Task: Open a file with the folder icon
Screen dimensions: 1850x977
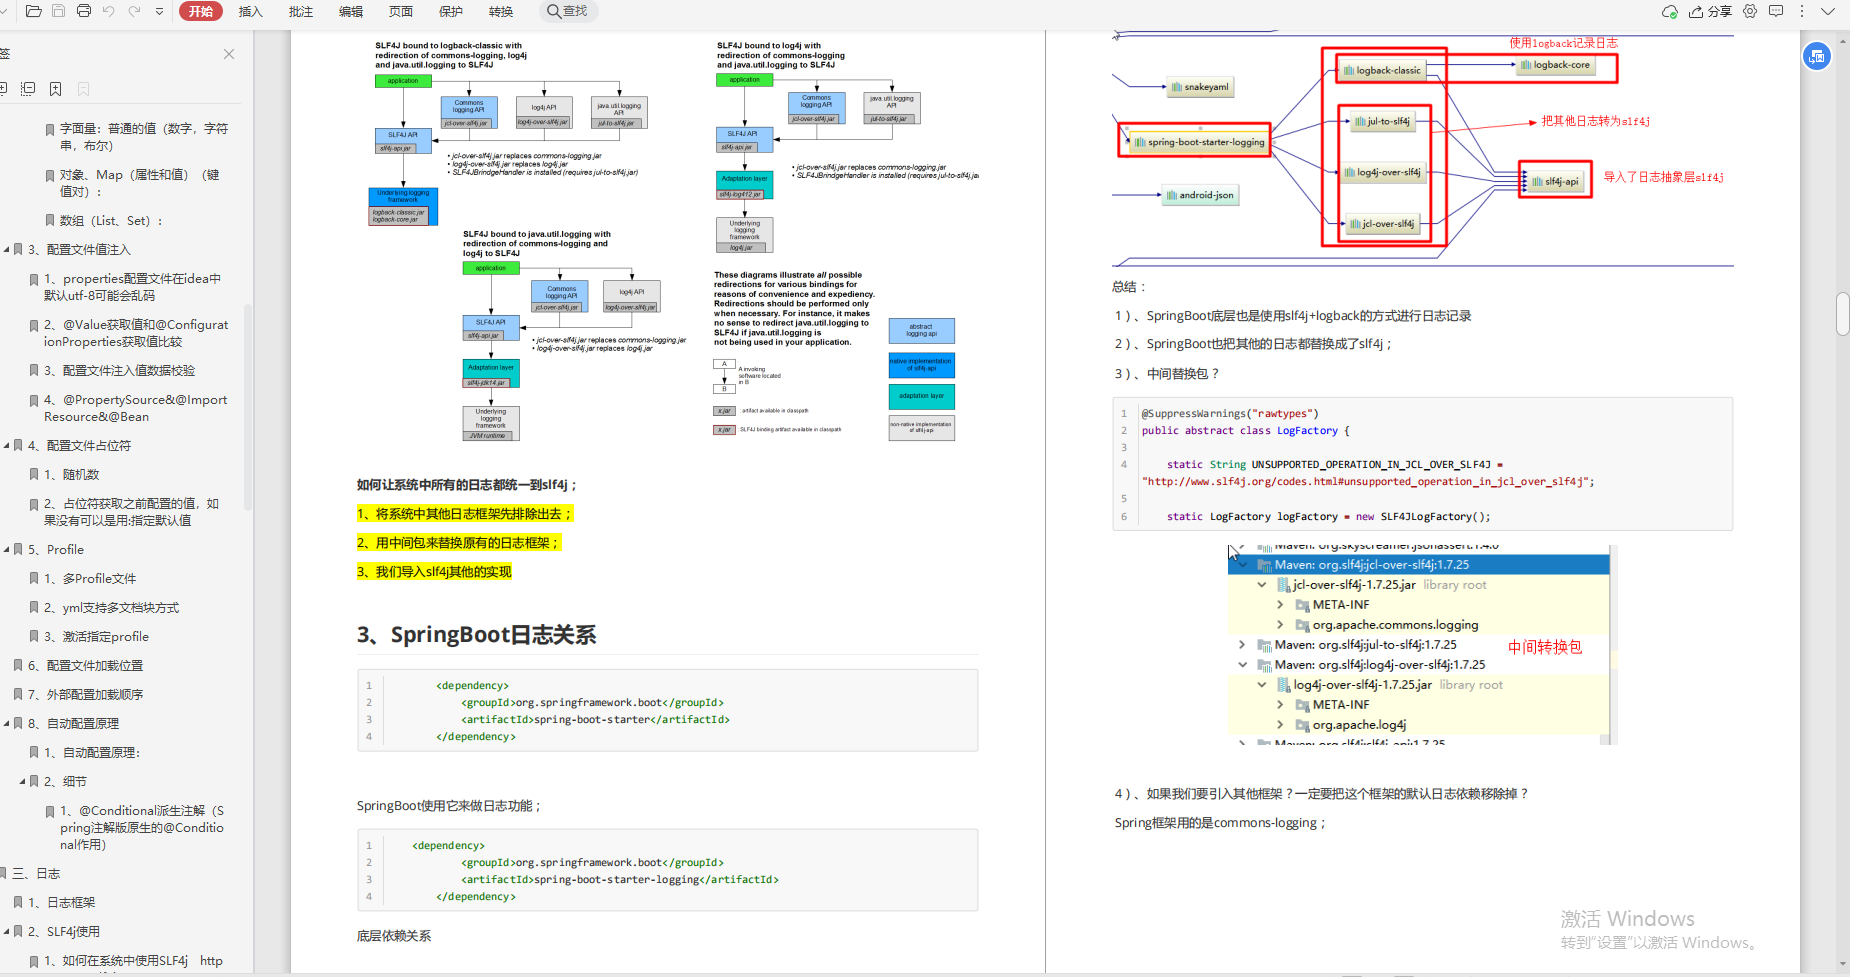Action: coord(33,11)
